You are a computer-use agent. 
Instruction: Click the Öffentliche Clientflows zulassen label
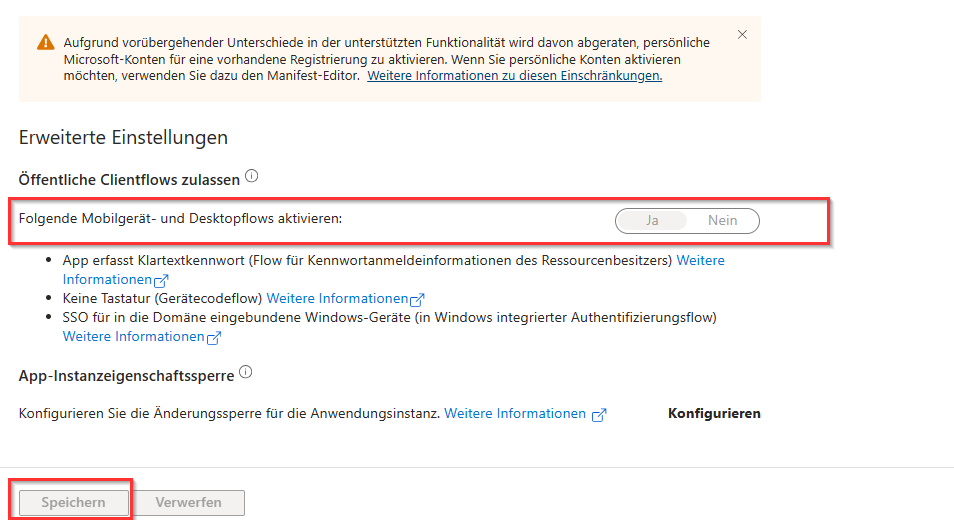click(130, 180)
